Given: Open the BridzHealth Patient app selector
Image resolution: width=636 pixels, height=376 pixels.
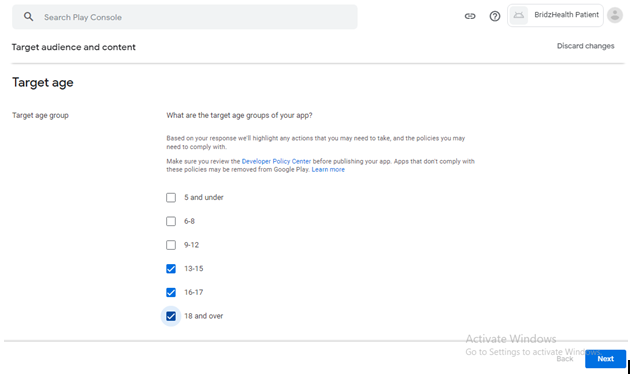Looking at the screenshot, I should click(555, 15).
